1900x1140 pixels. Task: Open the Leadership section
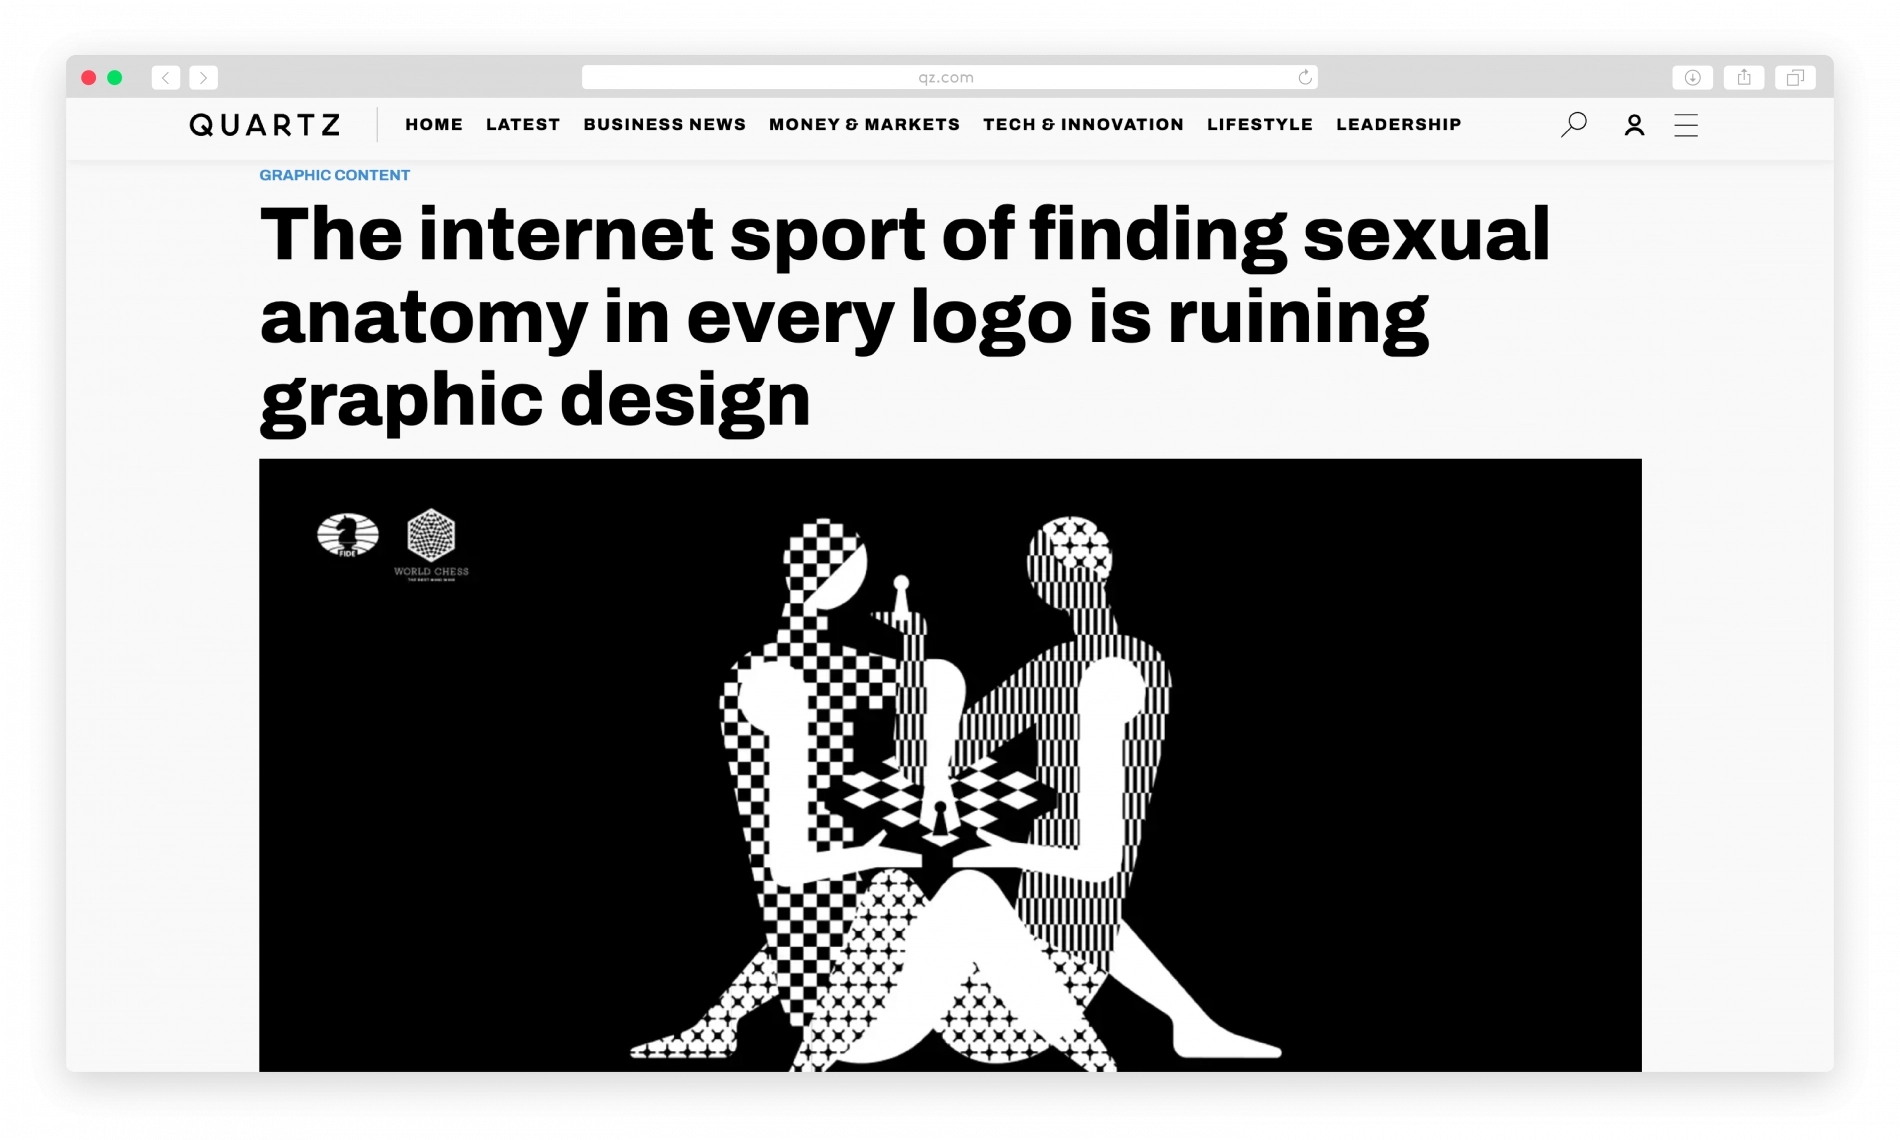1399,125
